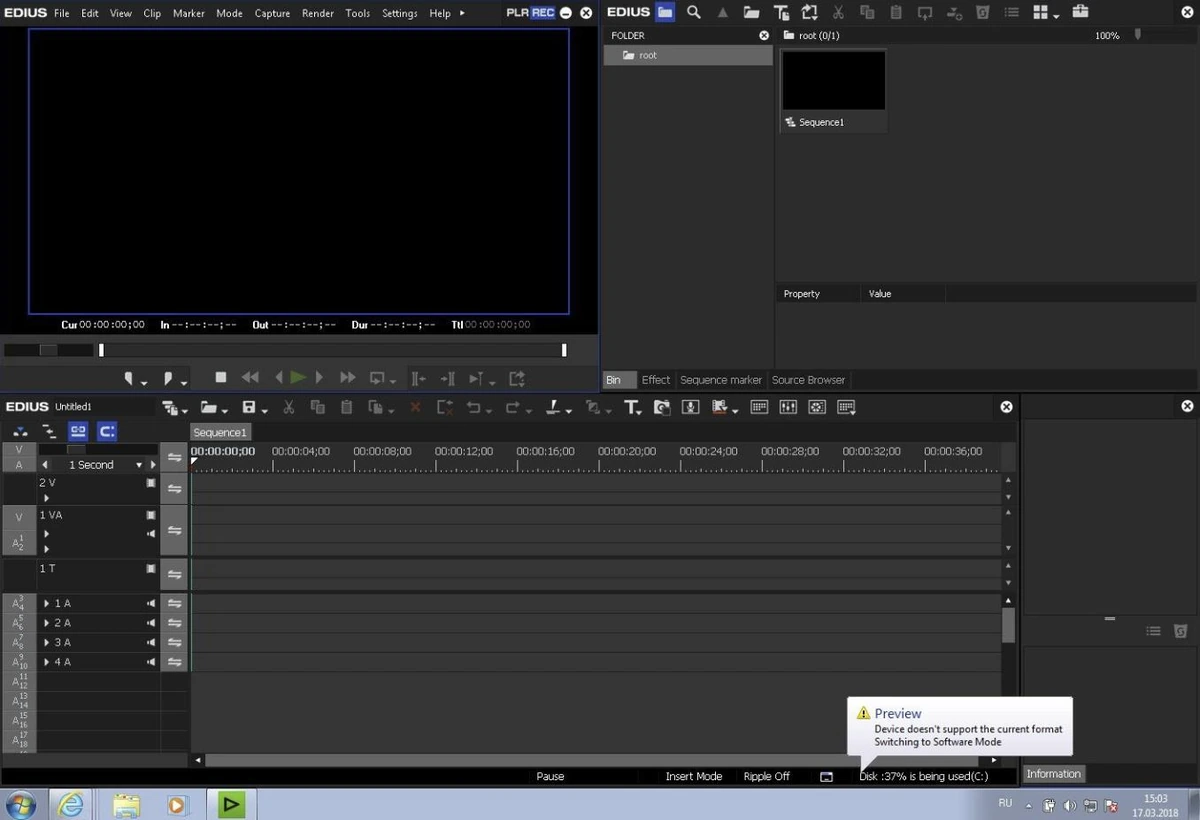Open the Render menu
This screenshot has width=1200, height=820.
(x=318, y=13)
